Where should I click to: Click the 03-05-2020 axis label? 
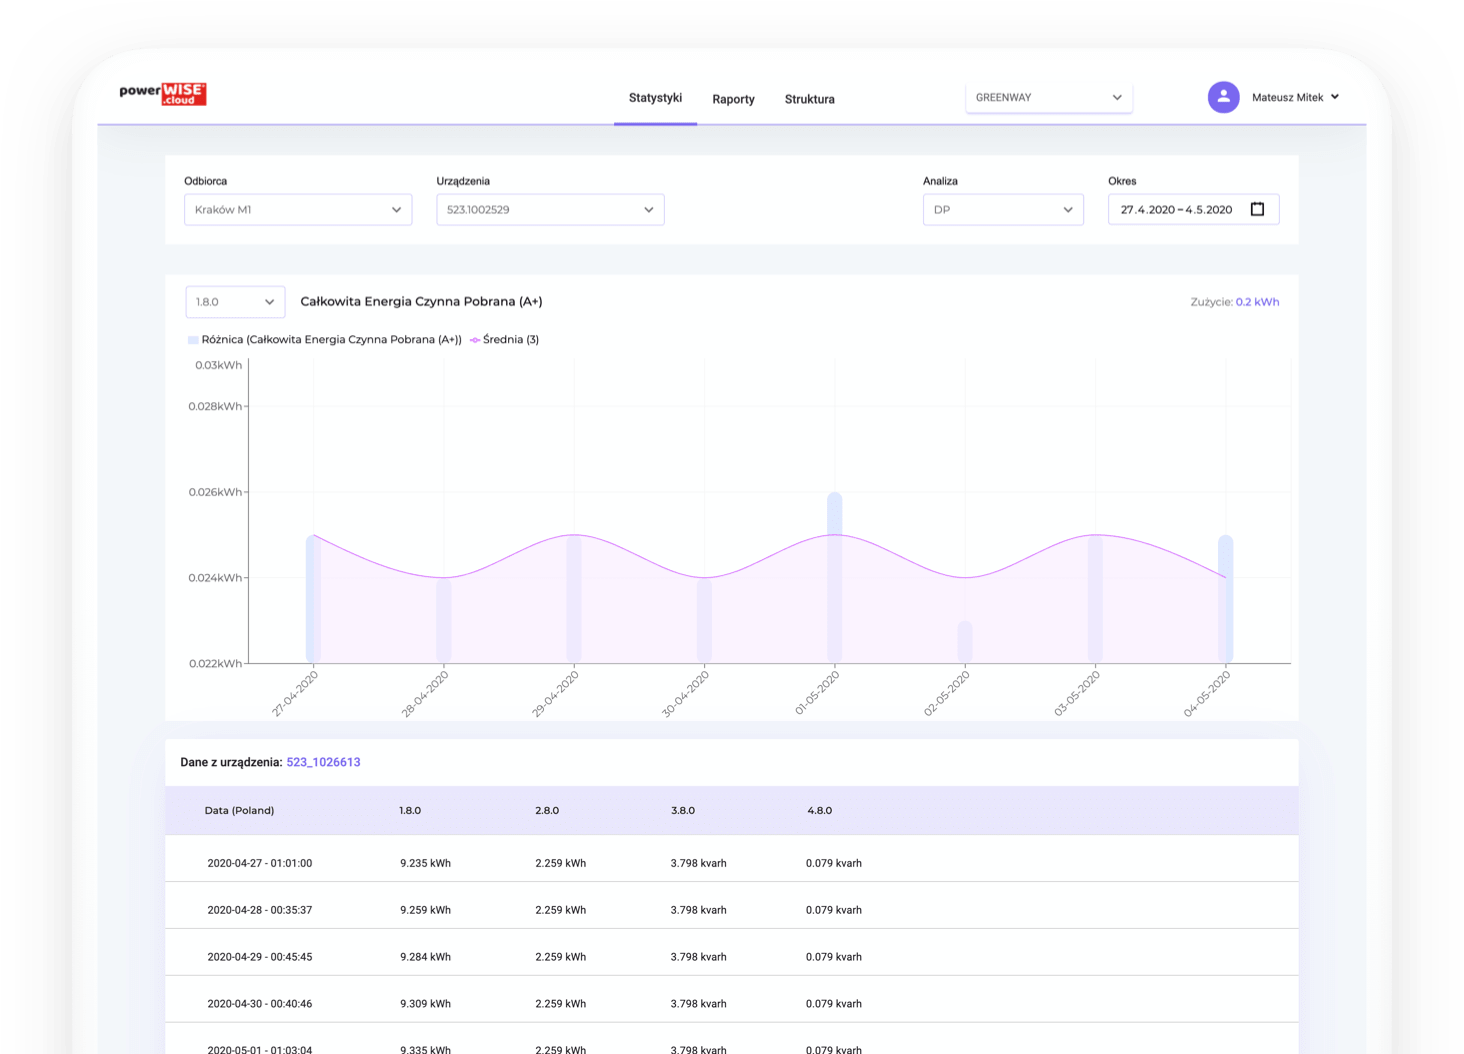(x=1077, y=693)
